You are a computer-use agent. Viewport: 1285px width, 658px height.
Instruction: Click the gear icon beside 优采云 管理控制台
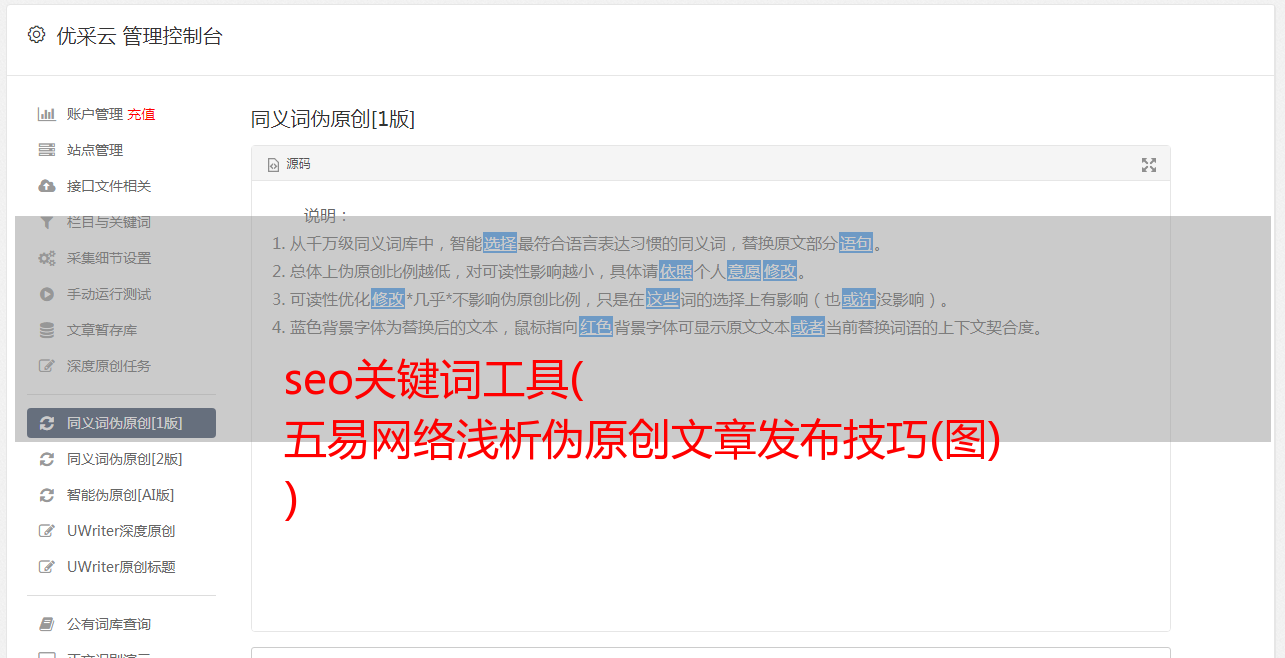point(37,35)
